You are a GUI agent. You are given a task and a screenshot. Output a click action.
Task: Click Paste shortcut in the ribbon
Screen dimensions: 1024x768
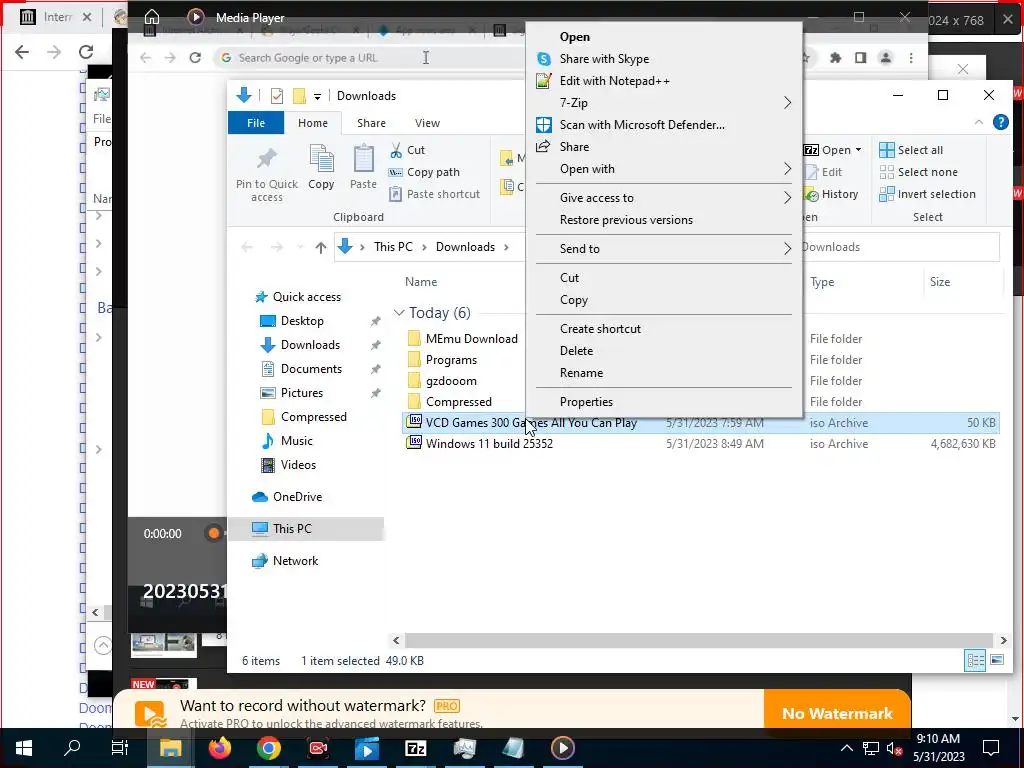434,194
